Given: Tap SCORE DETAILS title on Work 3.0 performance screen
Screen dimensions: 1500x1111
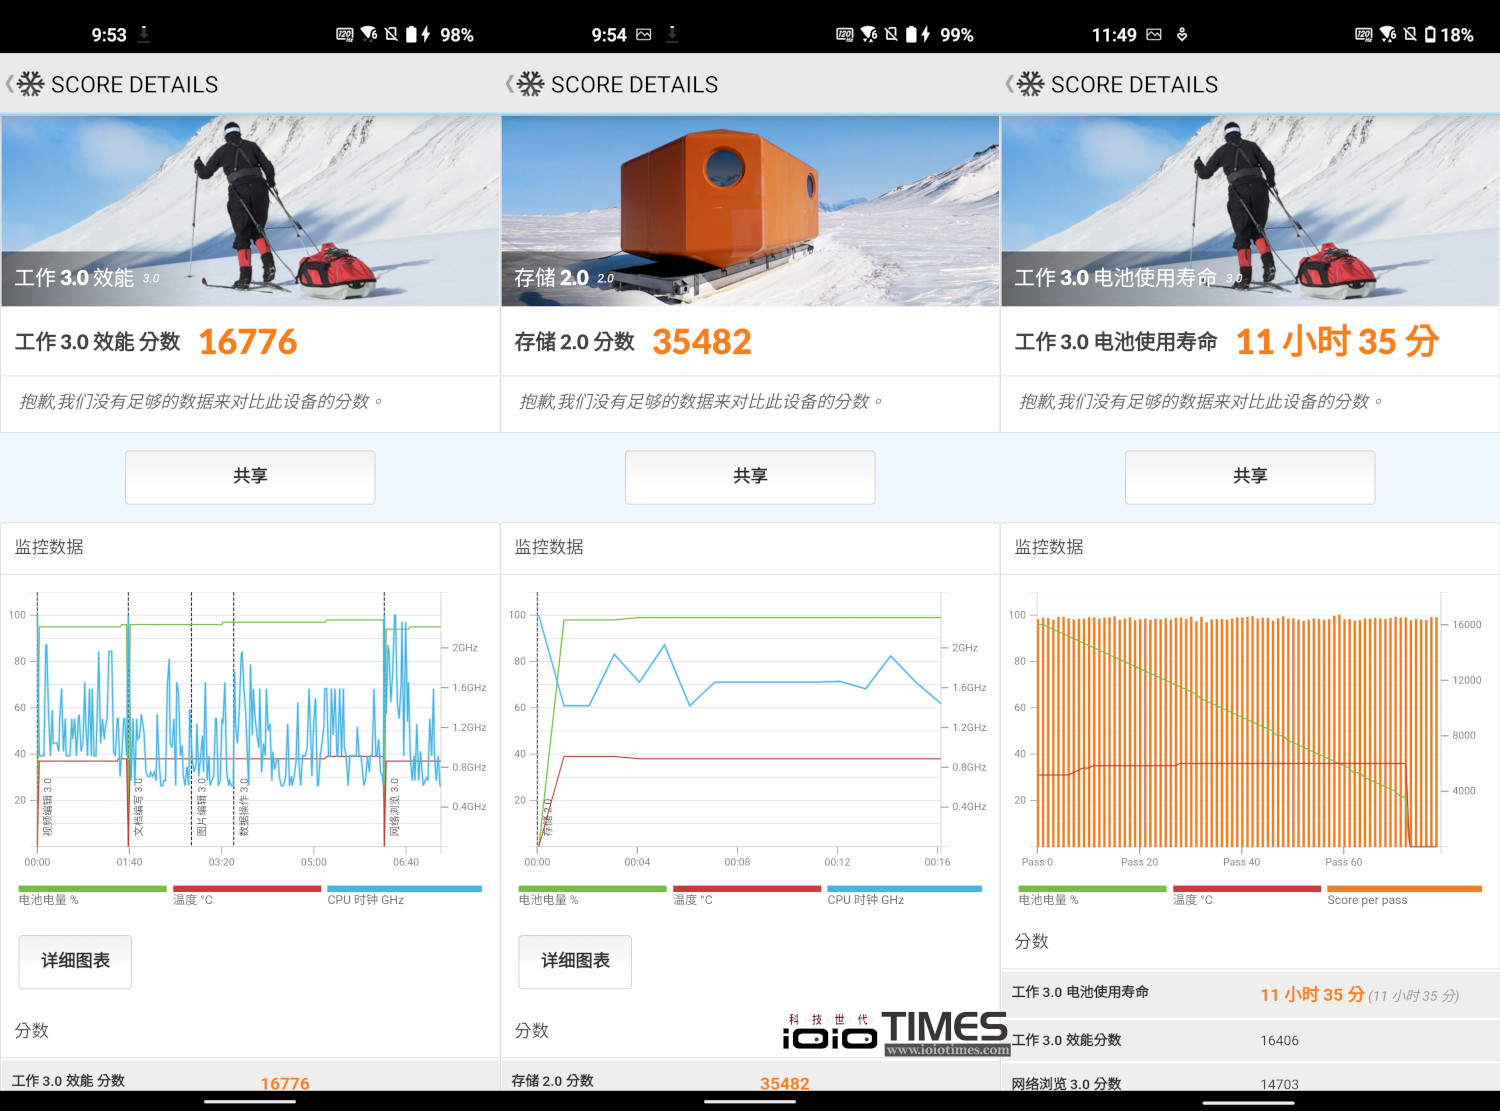Looking at the screenshot, I should tap(134, 85).
